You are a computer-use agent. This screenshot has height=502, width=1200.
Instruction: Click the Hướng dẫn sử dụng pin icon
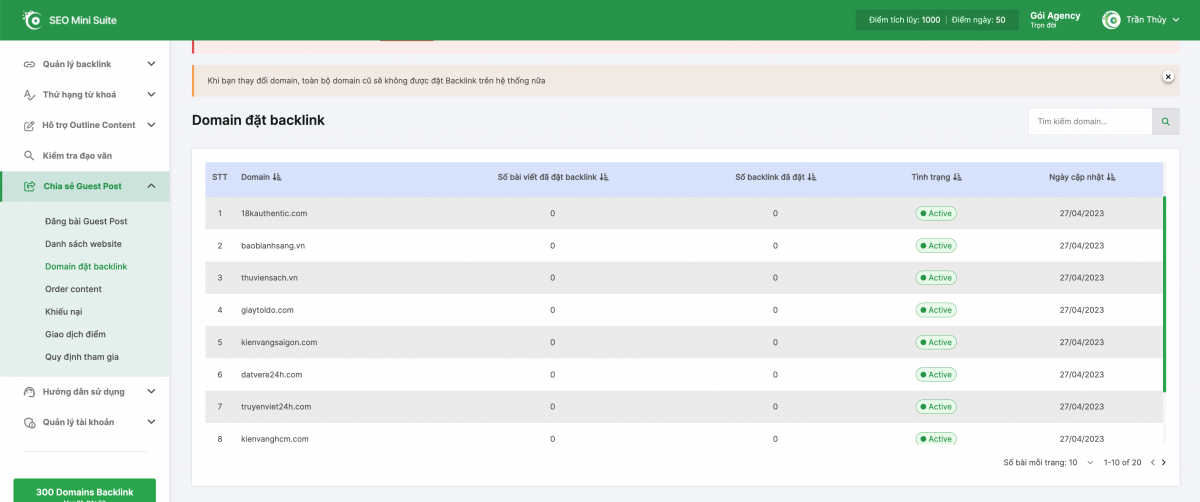[x=29, y=392]
